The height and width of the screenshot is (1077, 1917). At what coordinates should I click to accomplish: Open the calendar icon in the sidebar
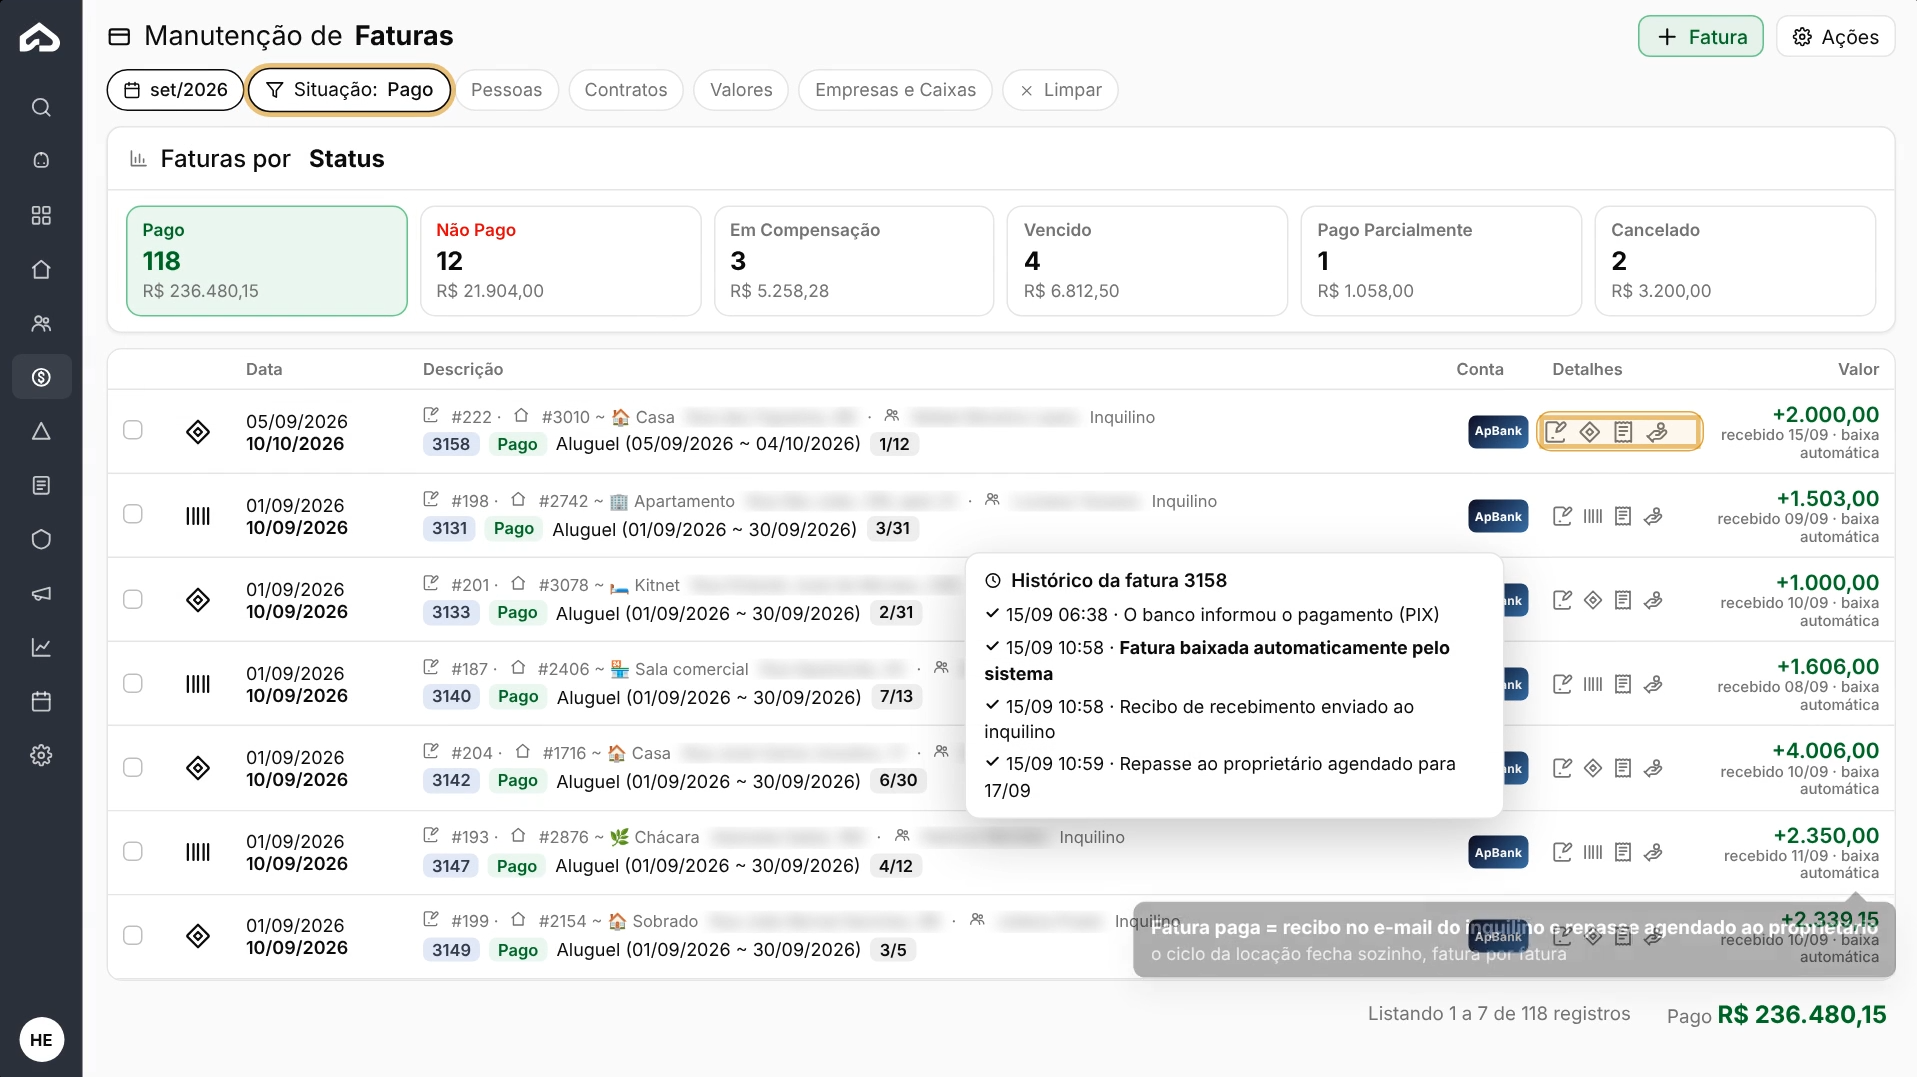click(x=41, y=701)
